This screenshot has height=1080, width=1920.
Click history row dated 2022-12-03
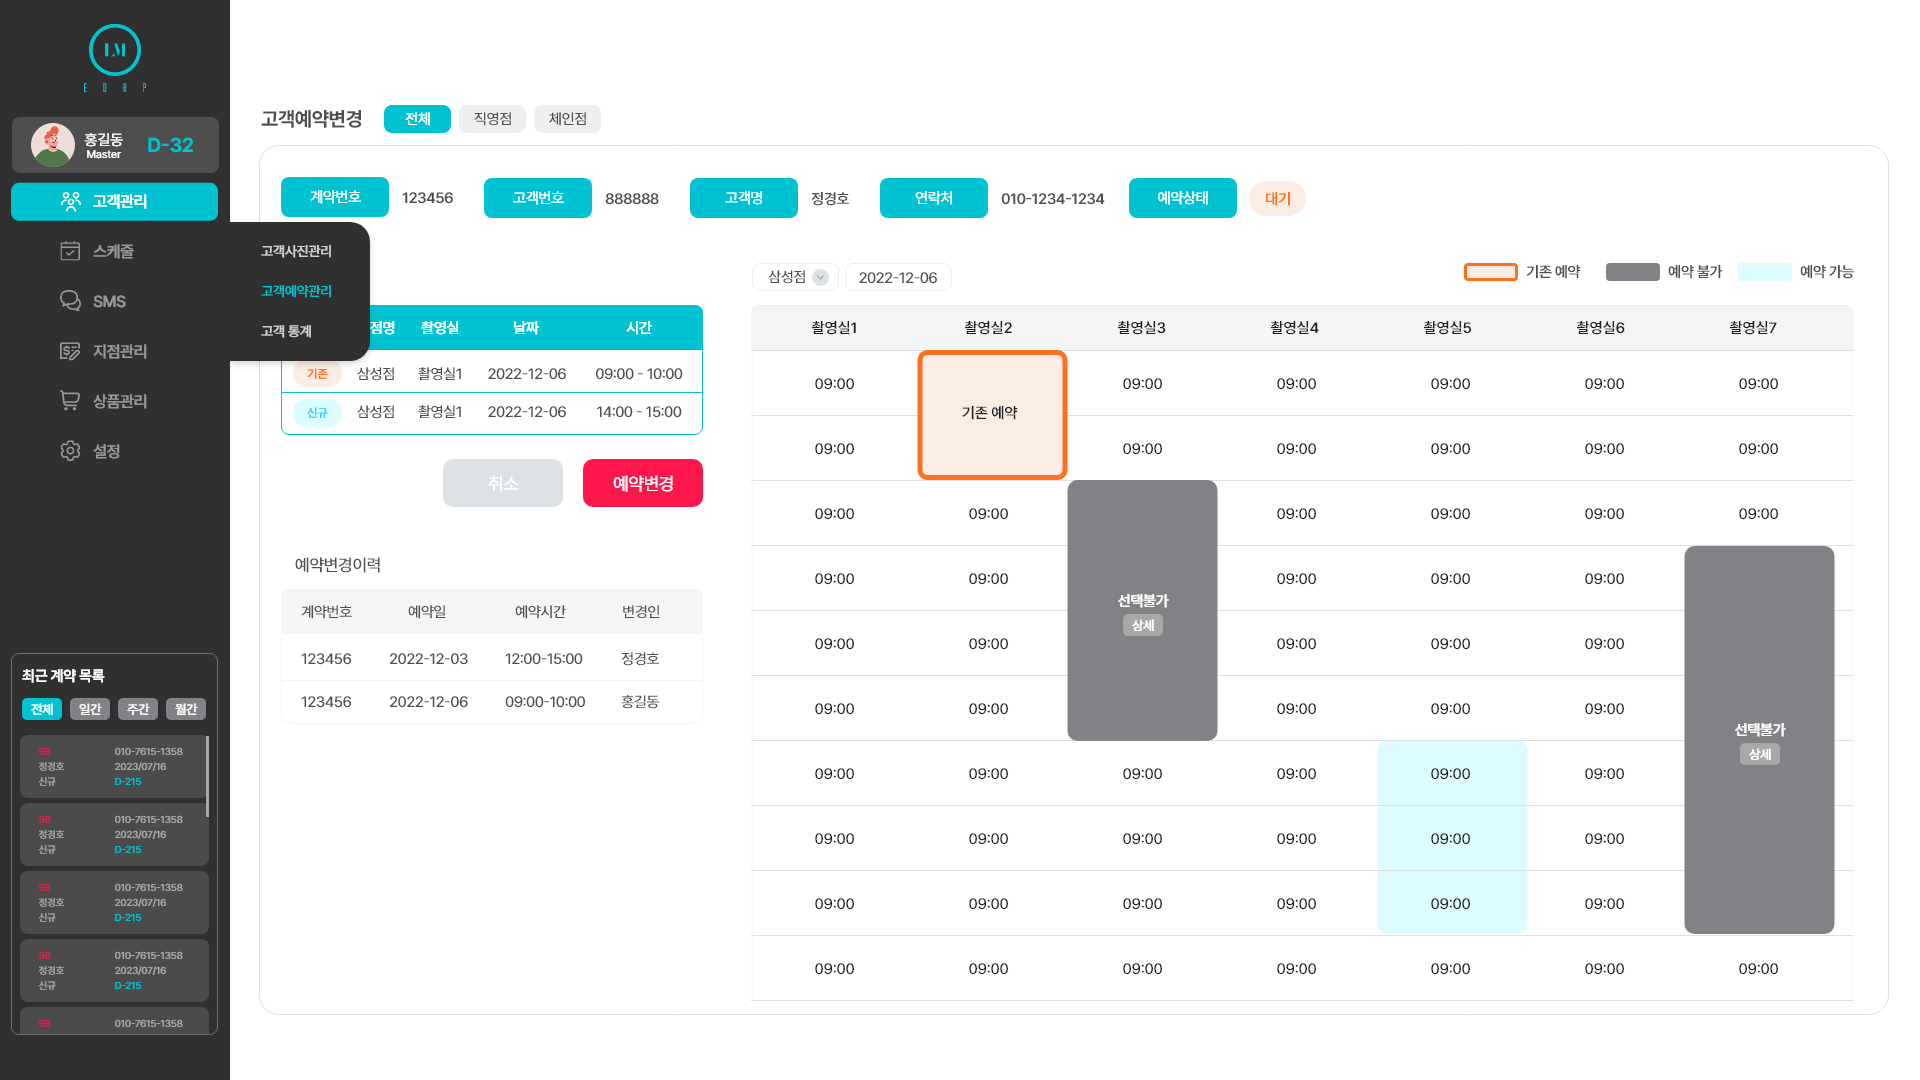pyautogui.click(x=492, y=659)
